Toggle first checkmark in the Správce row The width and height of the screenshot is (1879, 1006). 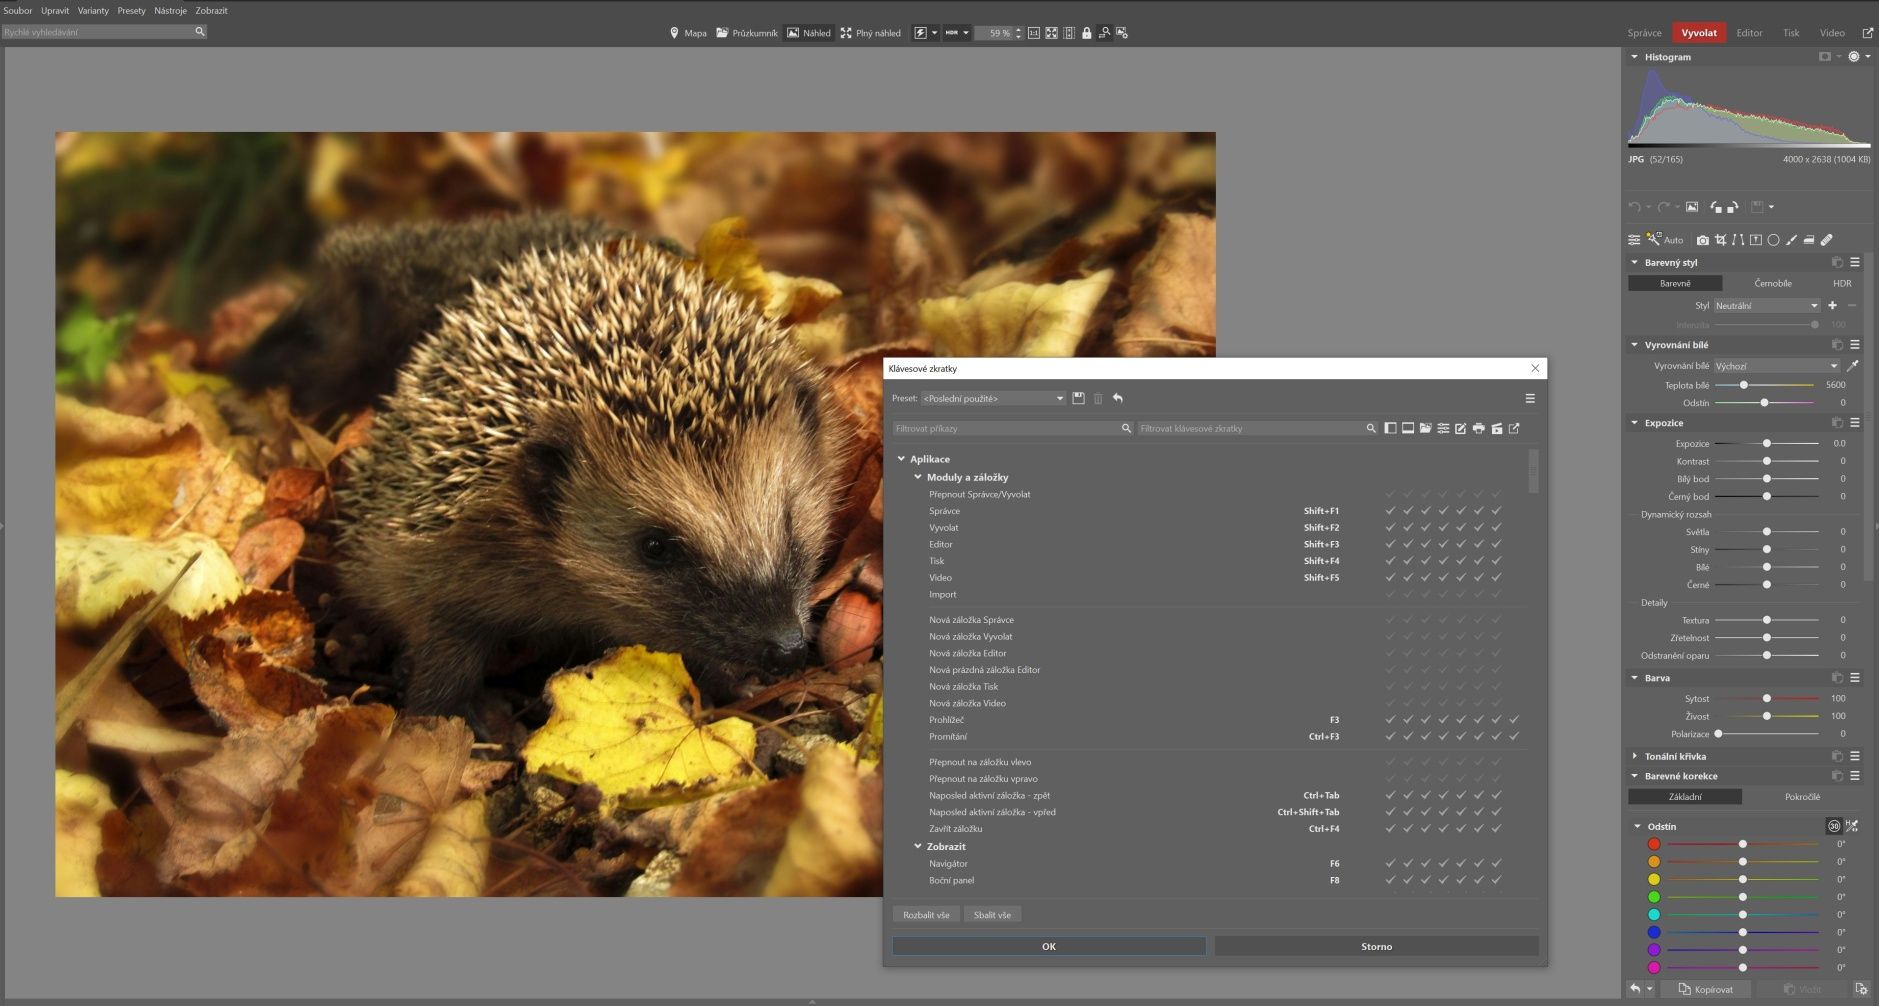pyautogui.click(x=1390, y=511)
